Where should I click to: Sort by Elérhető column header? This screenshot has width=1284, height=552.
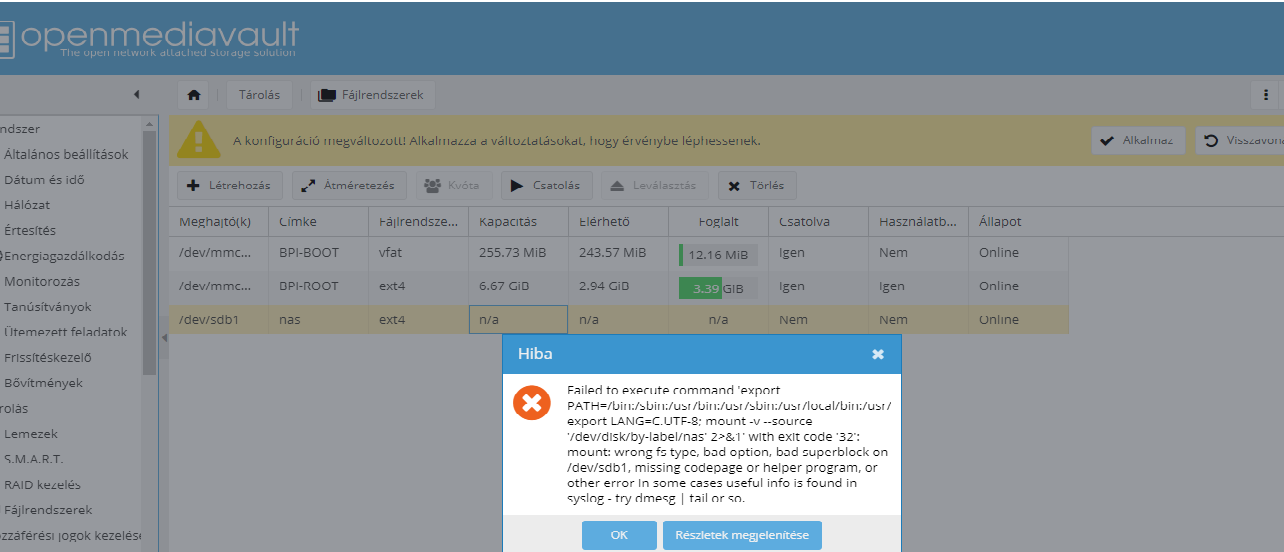[x=618, y=221]
